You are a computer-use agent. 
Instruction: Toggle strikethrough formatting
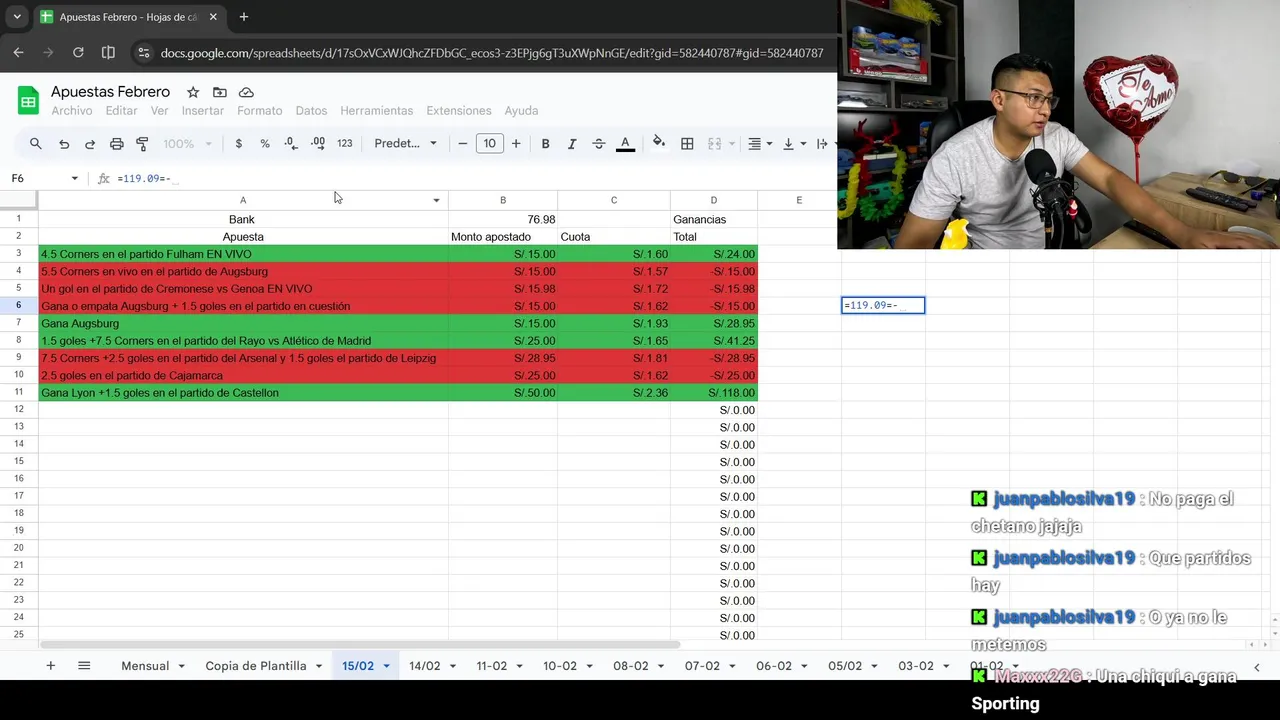click(598, 144)
